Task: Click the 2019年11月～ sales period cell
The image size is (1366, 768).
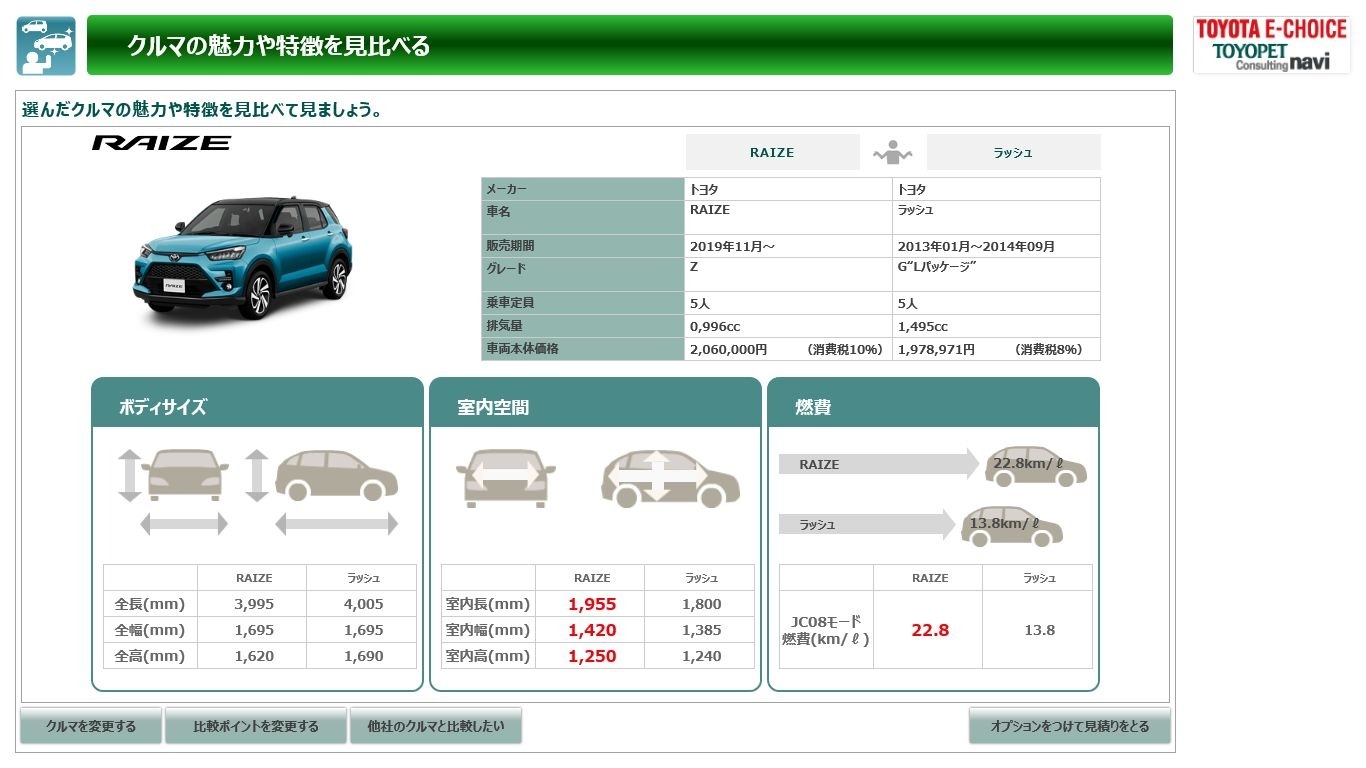Action: coord(788,246)
